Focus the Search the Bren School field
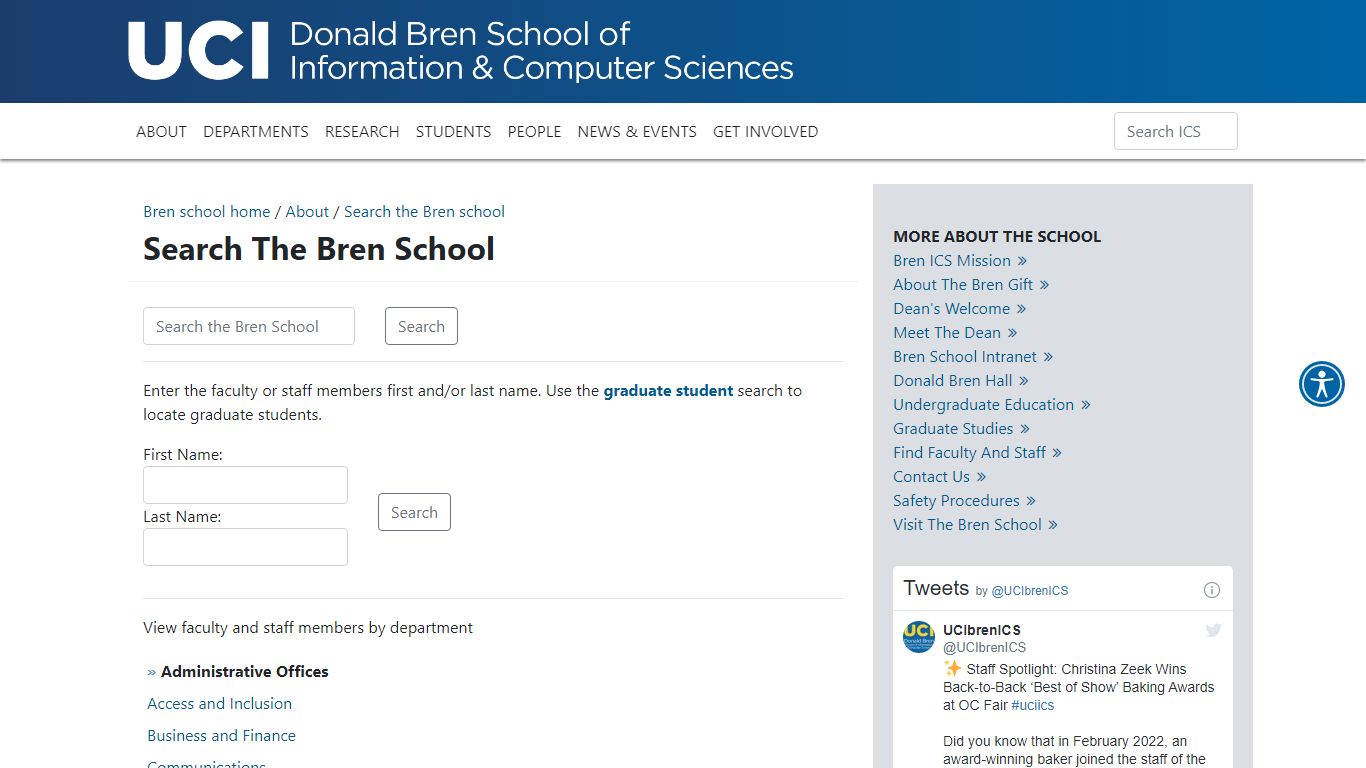The image size is (1366, 768). [x=249, y=326]
